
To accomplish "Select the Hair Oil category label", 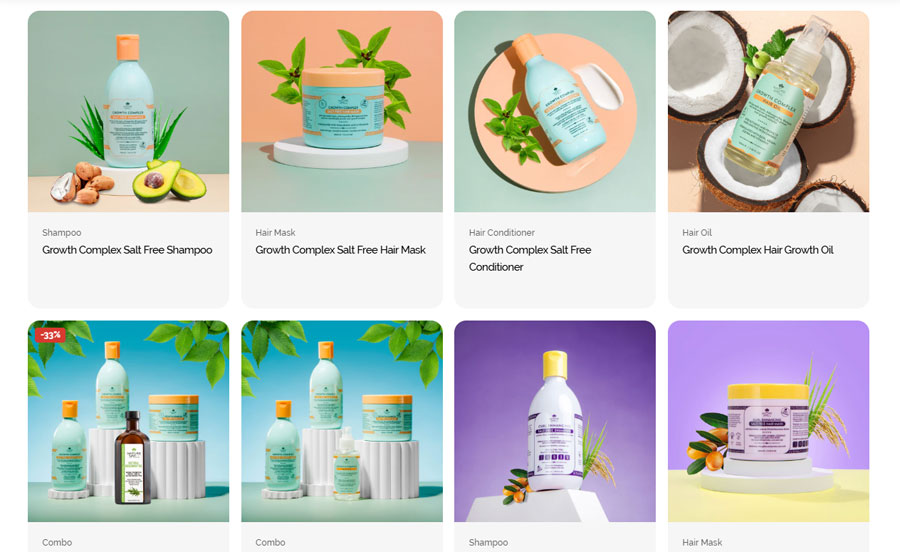I will coord(697,232).
